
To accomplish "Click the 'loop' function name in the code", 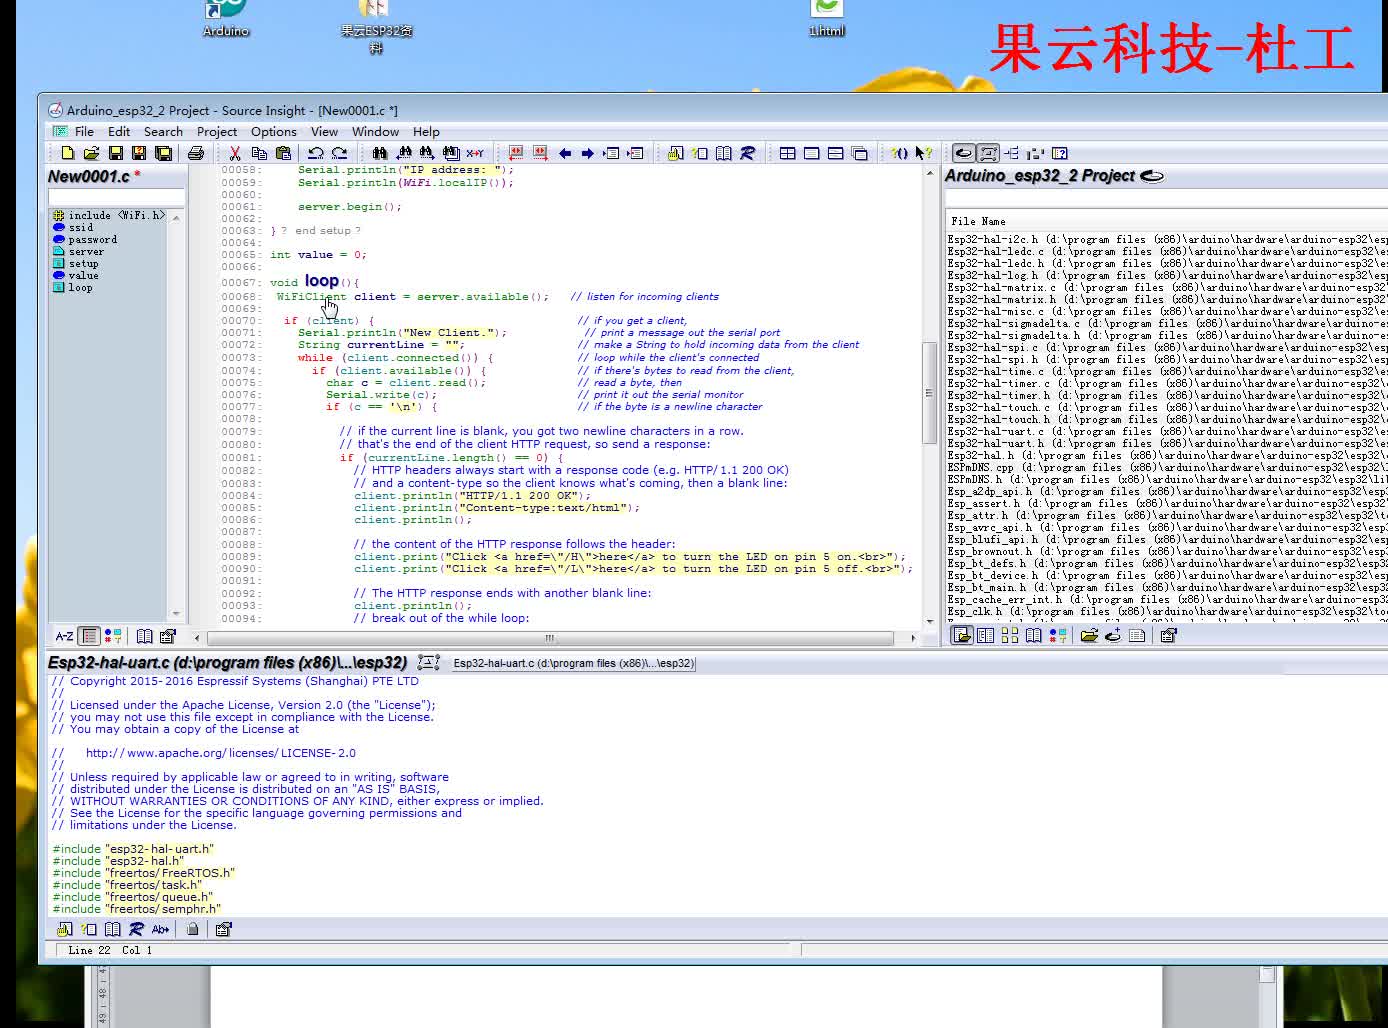I will (x=321, y=281).
